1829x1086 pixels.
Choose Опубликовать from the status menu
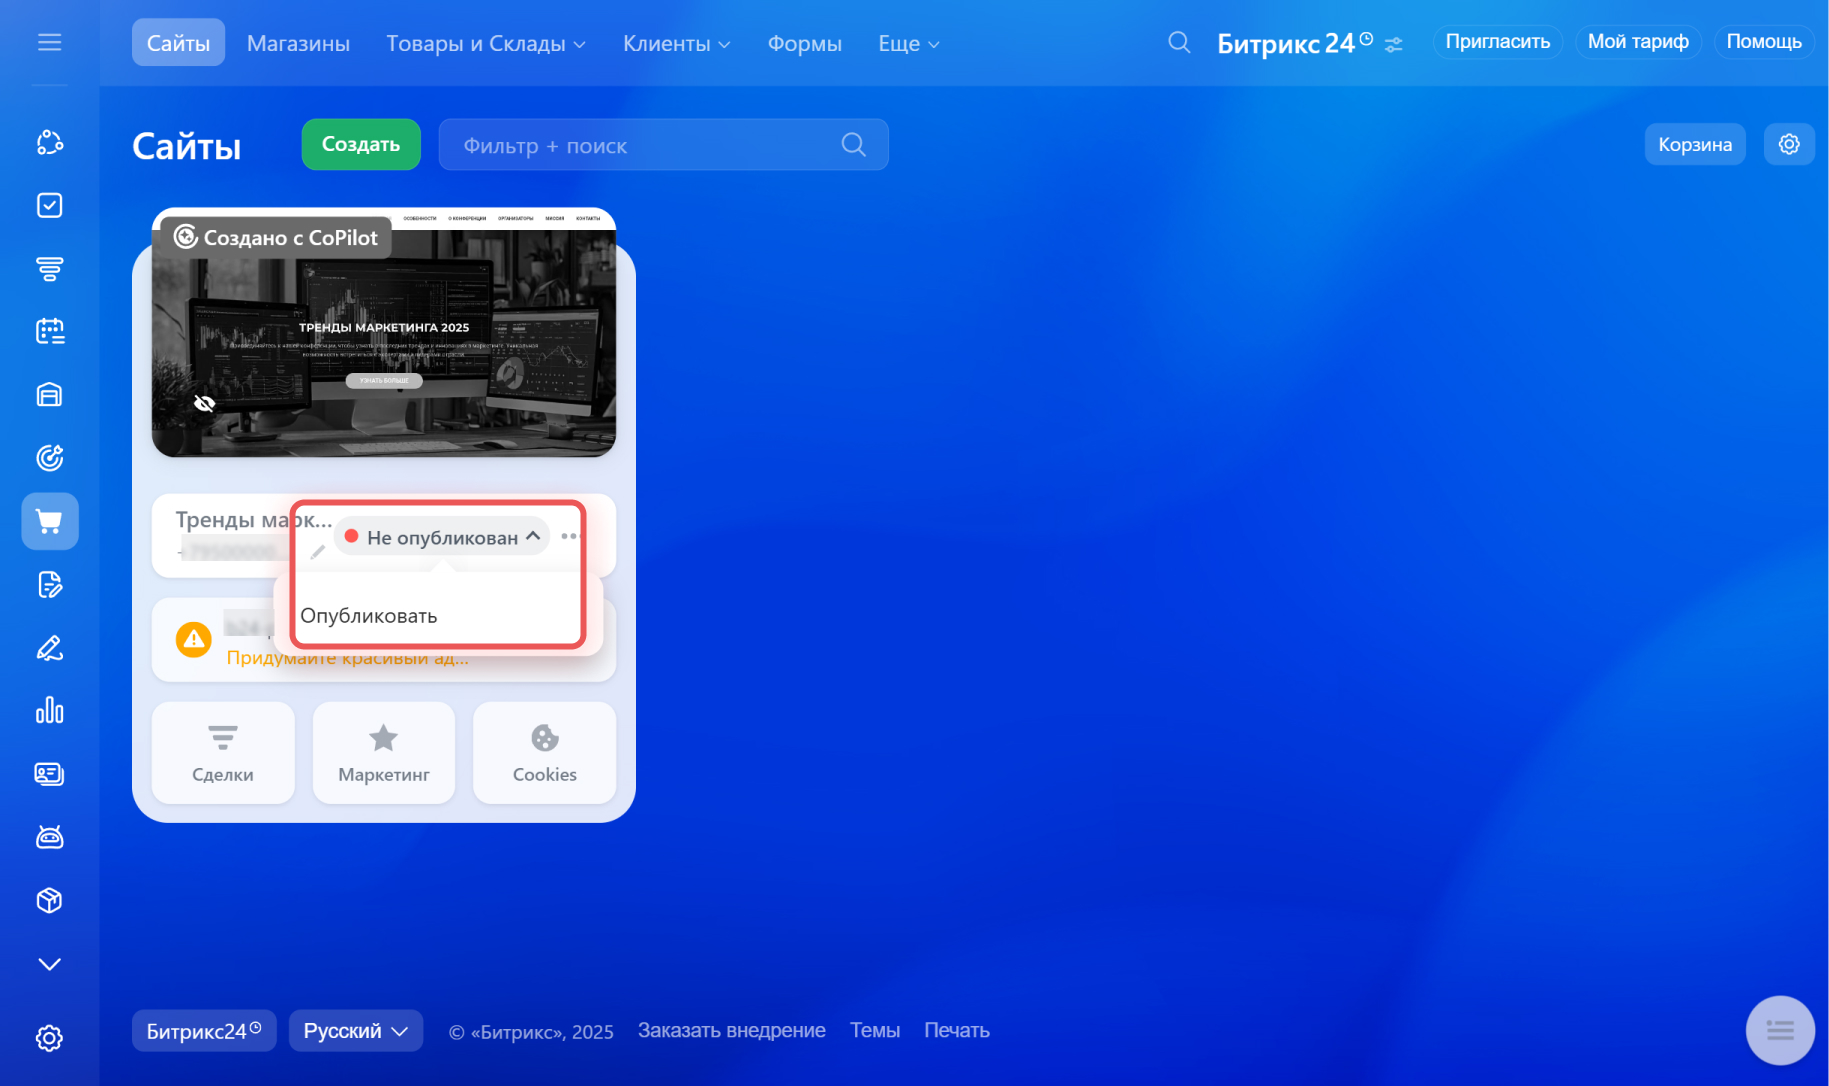(369, 616)
